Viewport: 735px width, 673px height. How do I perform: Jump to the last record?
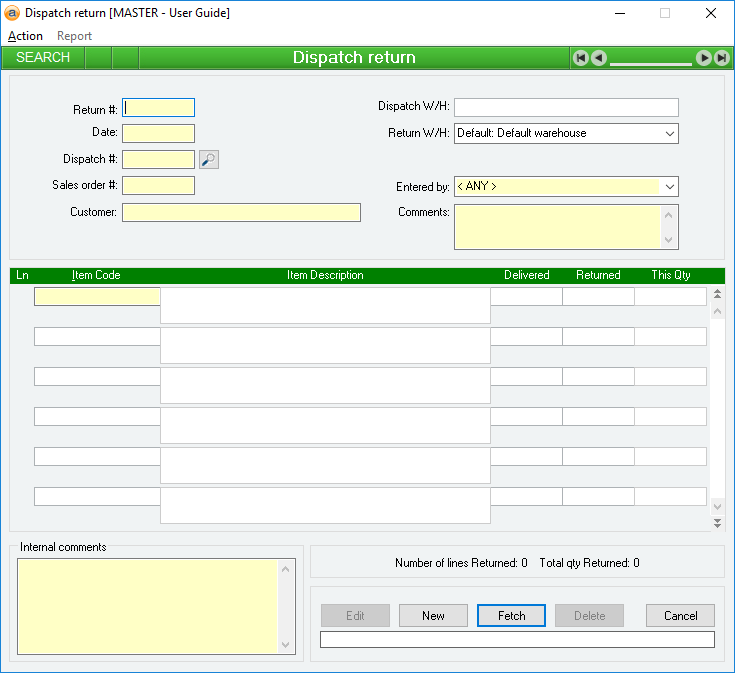[x=721, y=58]
